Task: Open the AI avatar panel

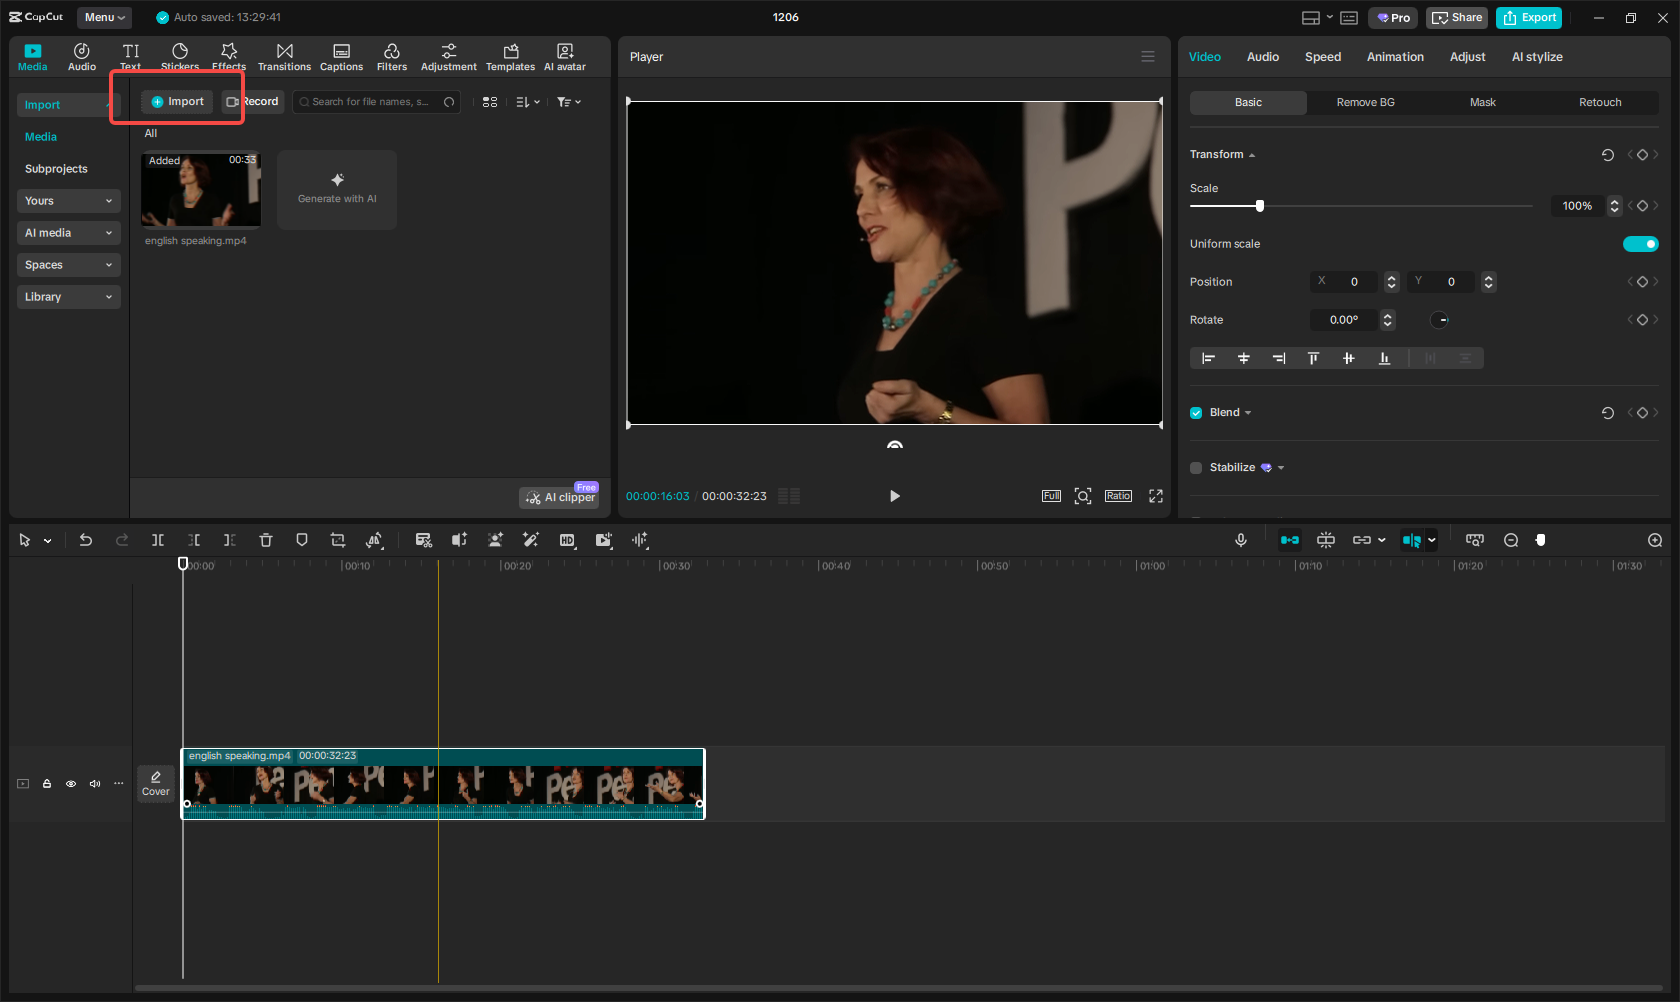Action: [x=564, y=56]
